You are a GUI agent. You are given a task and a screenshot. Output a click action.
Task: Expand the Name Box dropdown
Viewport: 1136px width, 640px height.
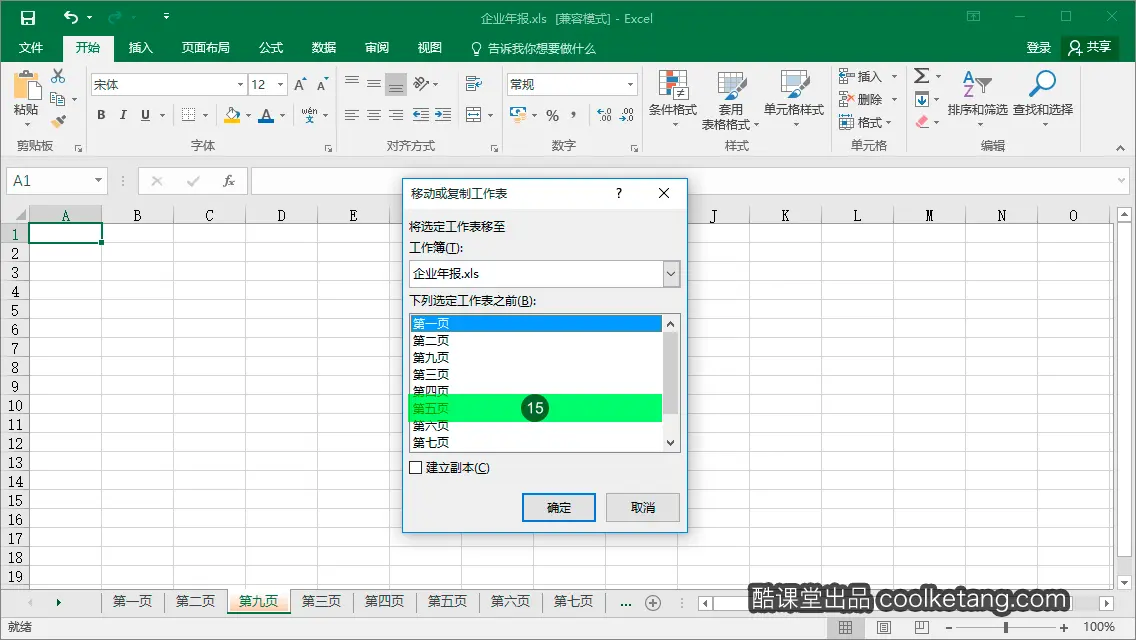(98, 180)
